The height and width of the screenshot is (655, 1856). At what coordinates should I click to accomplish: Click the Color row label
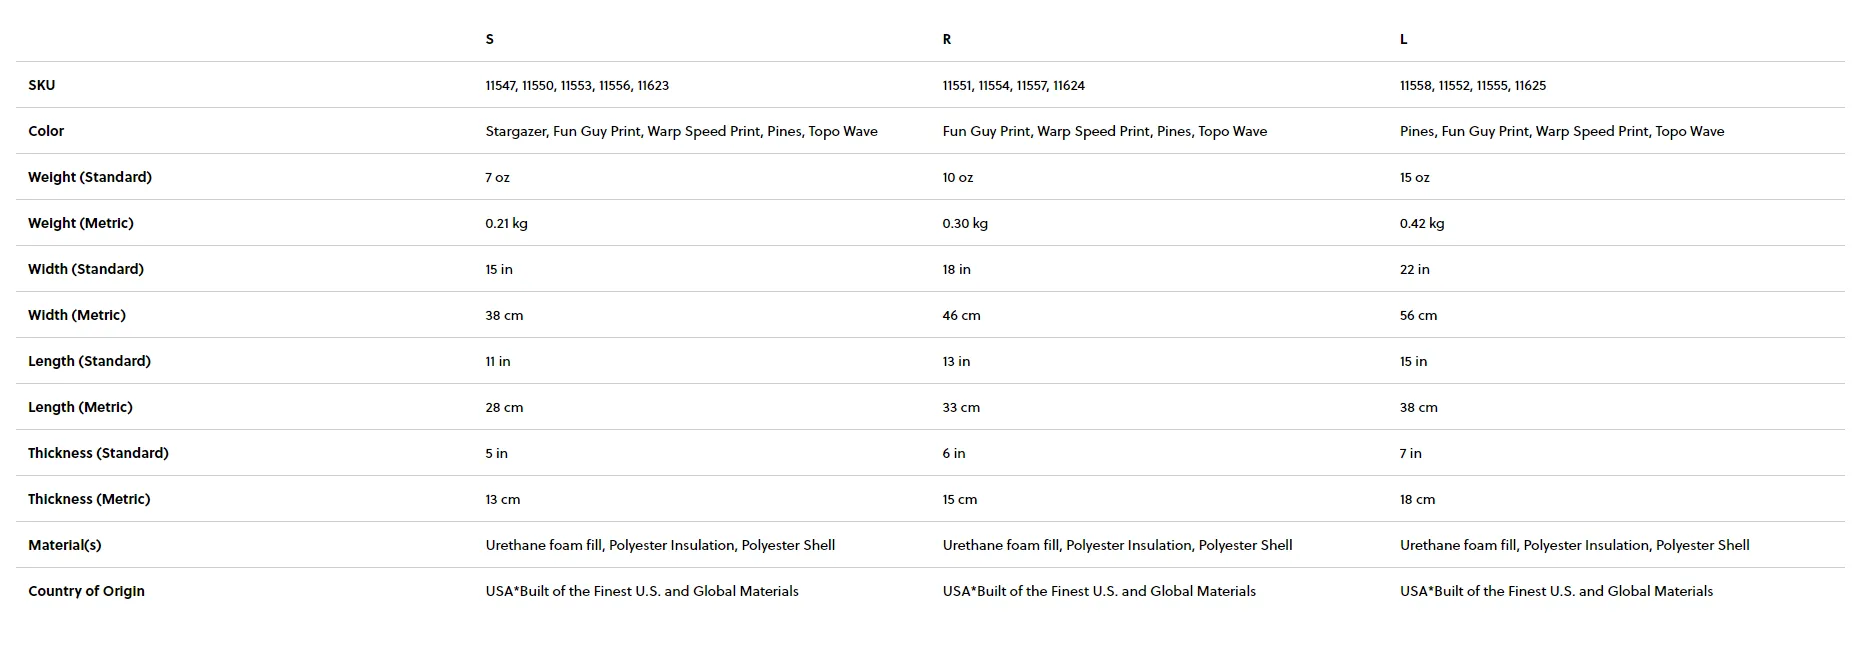pyautogui.click(x=46, y=131)
